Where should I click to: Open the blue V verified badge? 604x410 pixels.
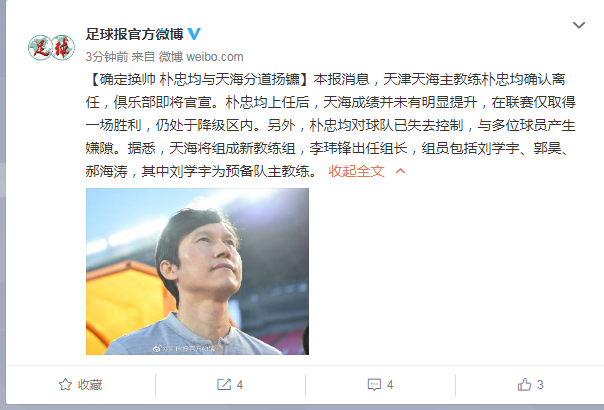tap(194, 34)
